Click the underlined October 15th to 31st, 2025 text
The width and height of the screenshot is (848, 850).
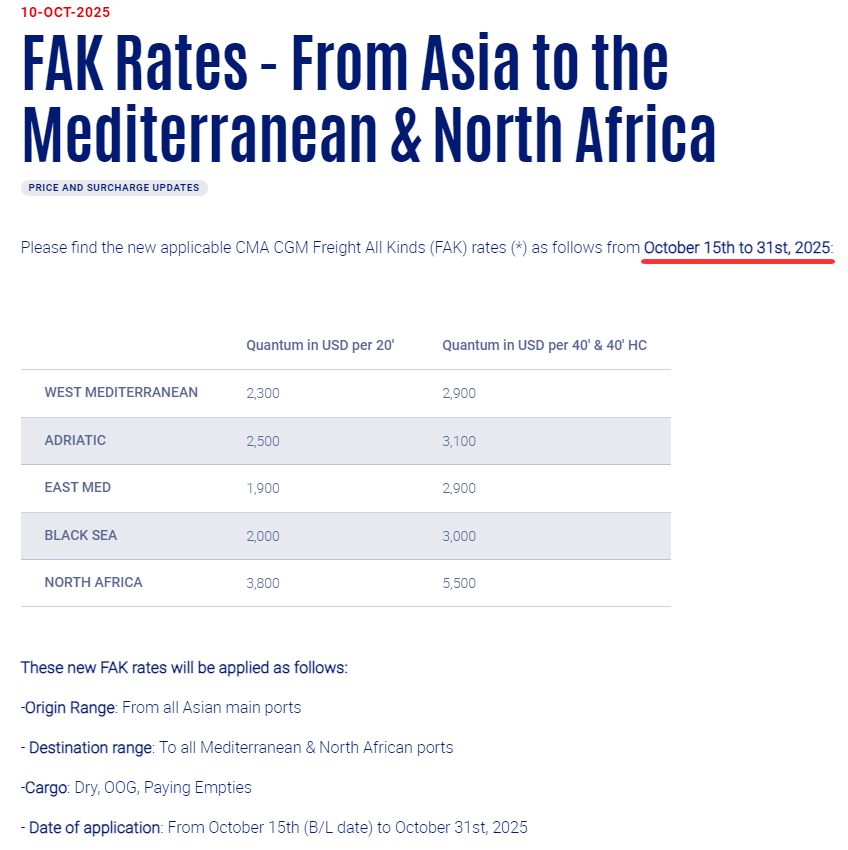pos(737,247)
